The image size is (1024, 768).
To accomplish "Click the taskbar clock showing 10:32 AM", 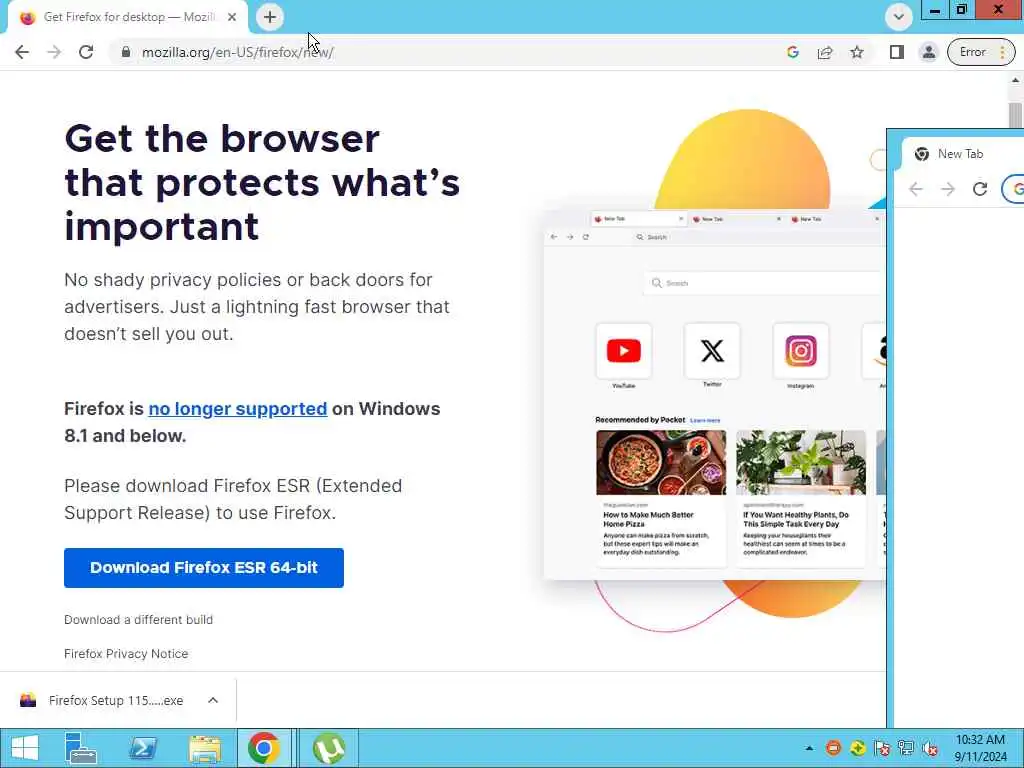I will point(980,748).
